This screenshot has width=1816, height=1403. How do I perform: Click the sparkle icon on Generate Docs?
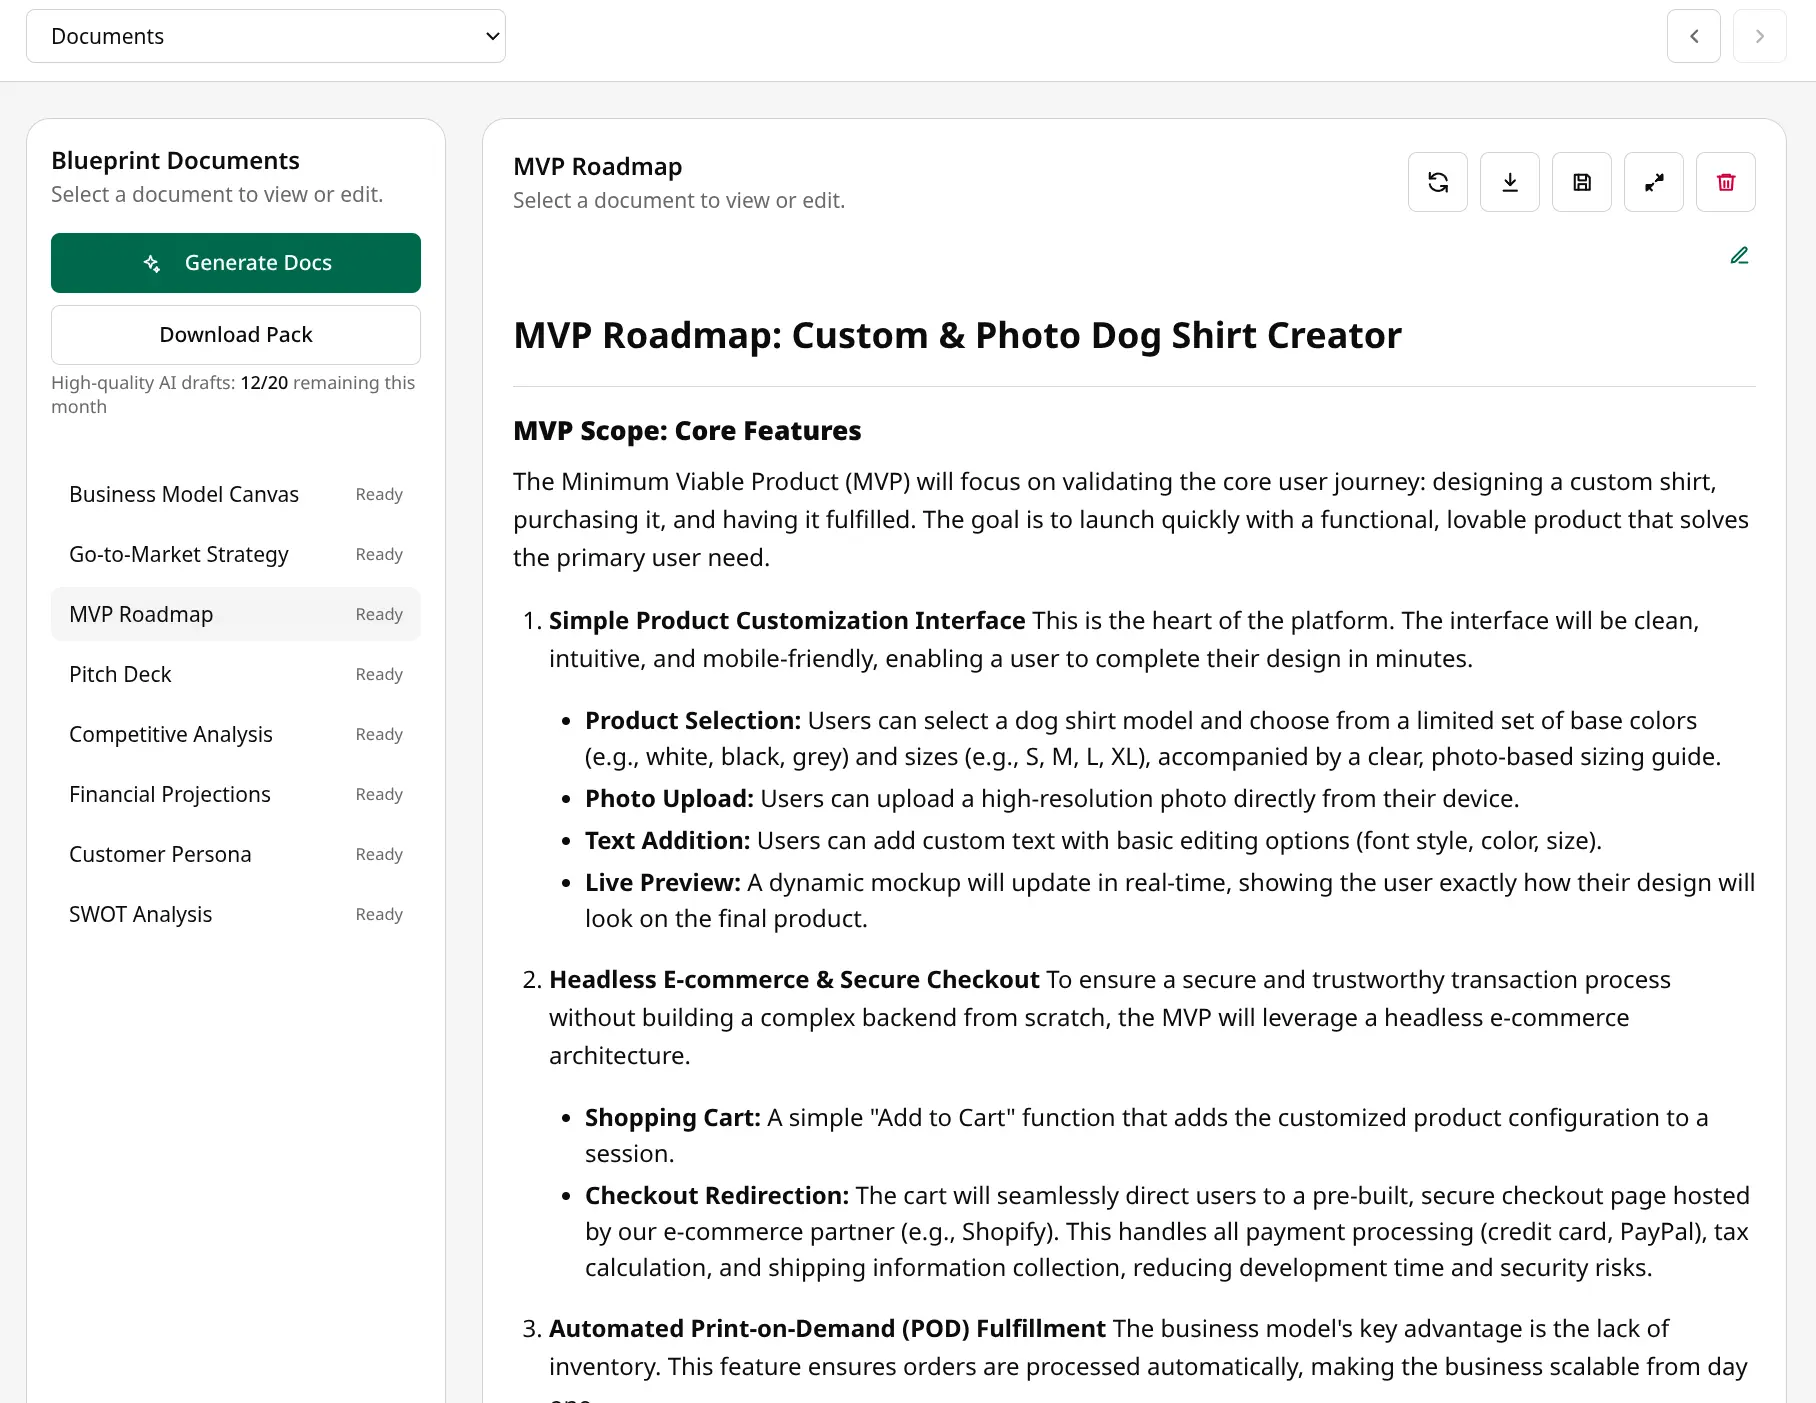pos(152,263)
